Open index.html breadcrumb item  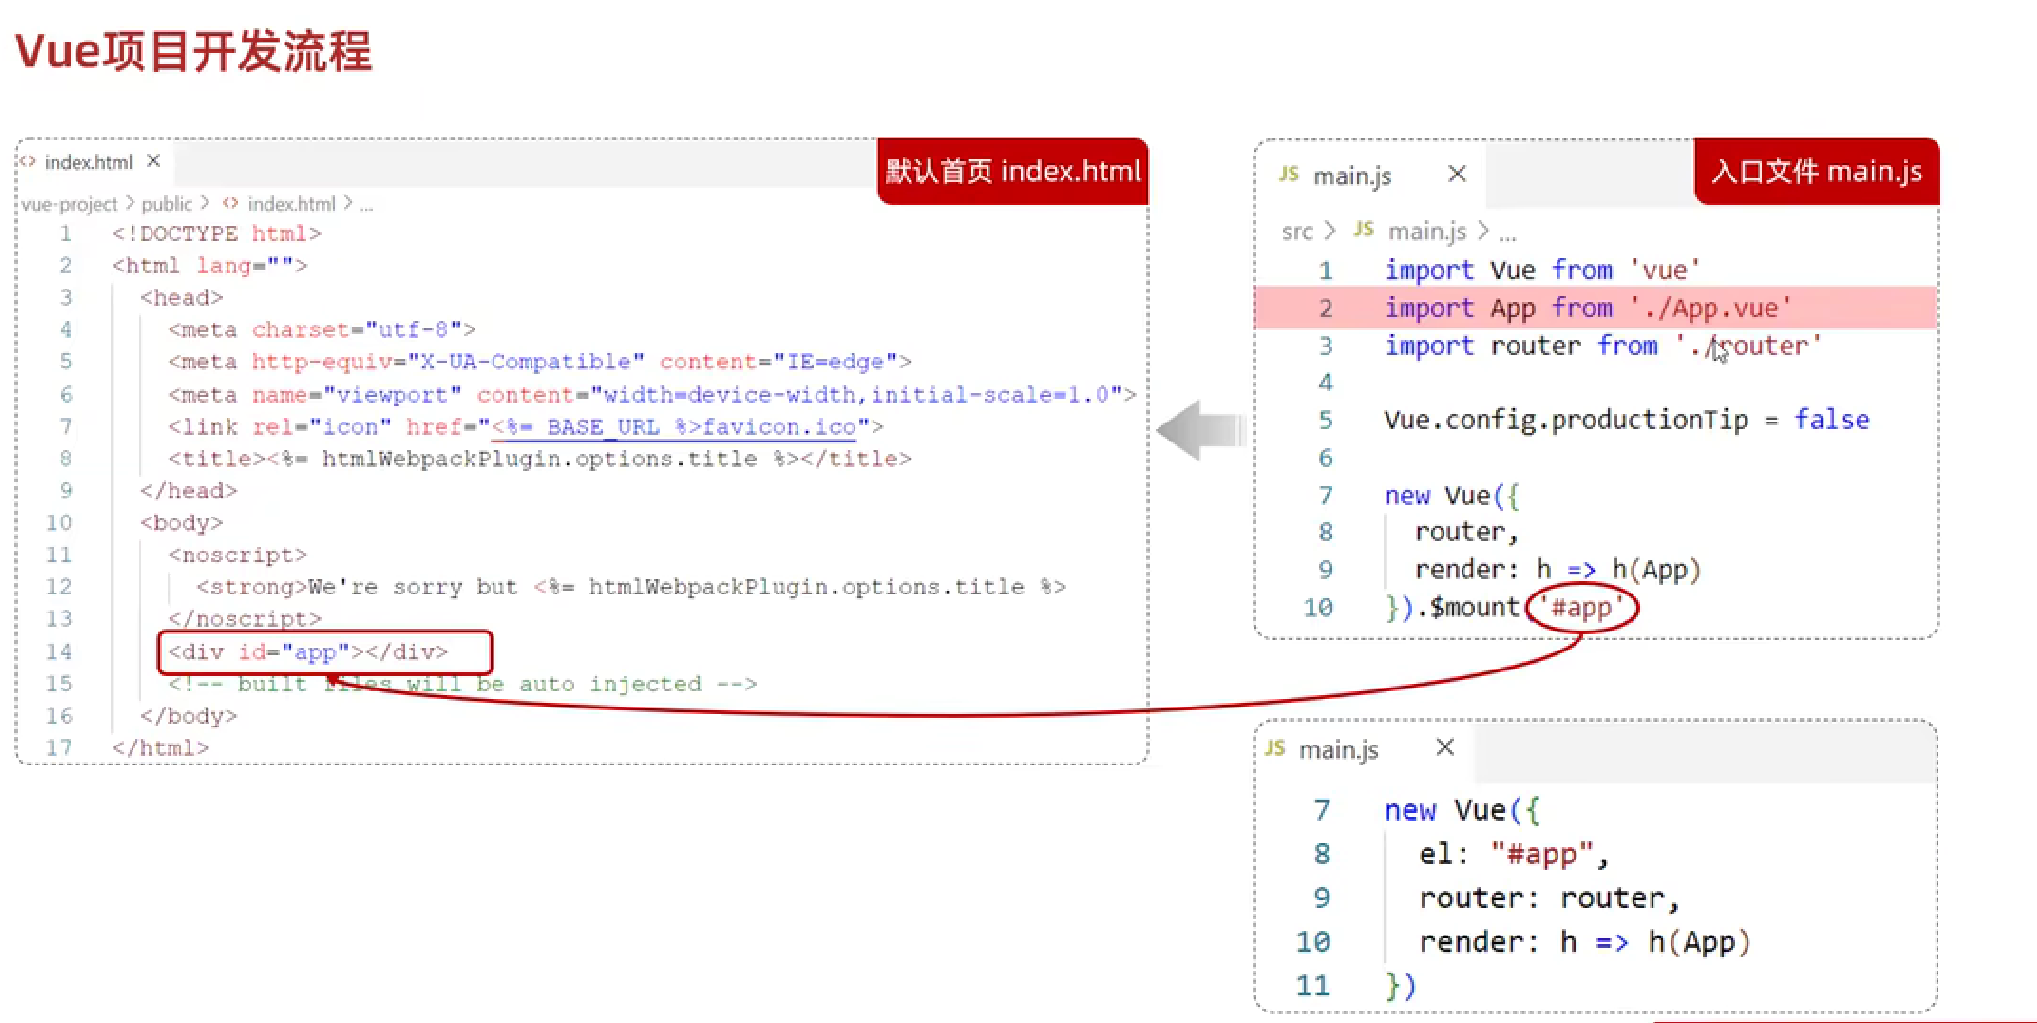click(x=291, y=204)
